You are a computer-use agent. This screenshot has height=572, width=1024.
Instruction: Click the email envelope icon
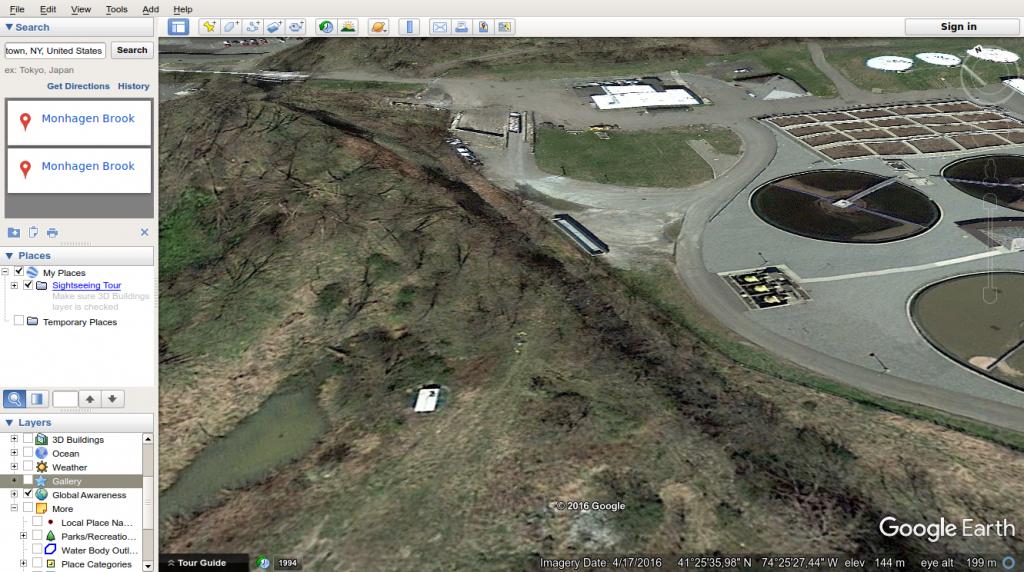438,27
